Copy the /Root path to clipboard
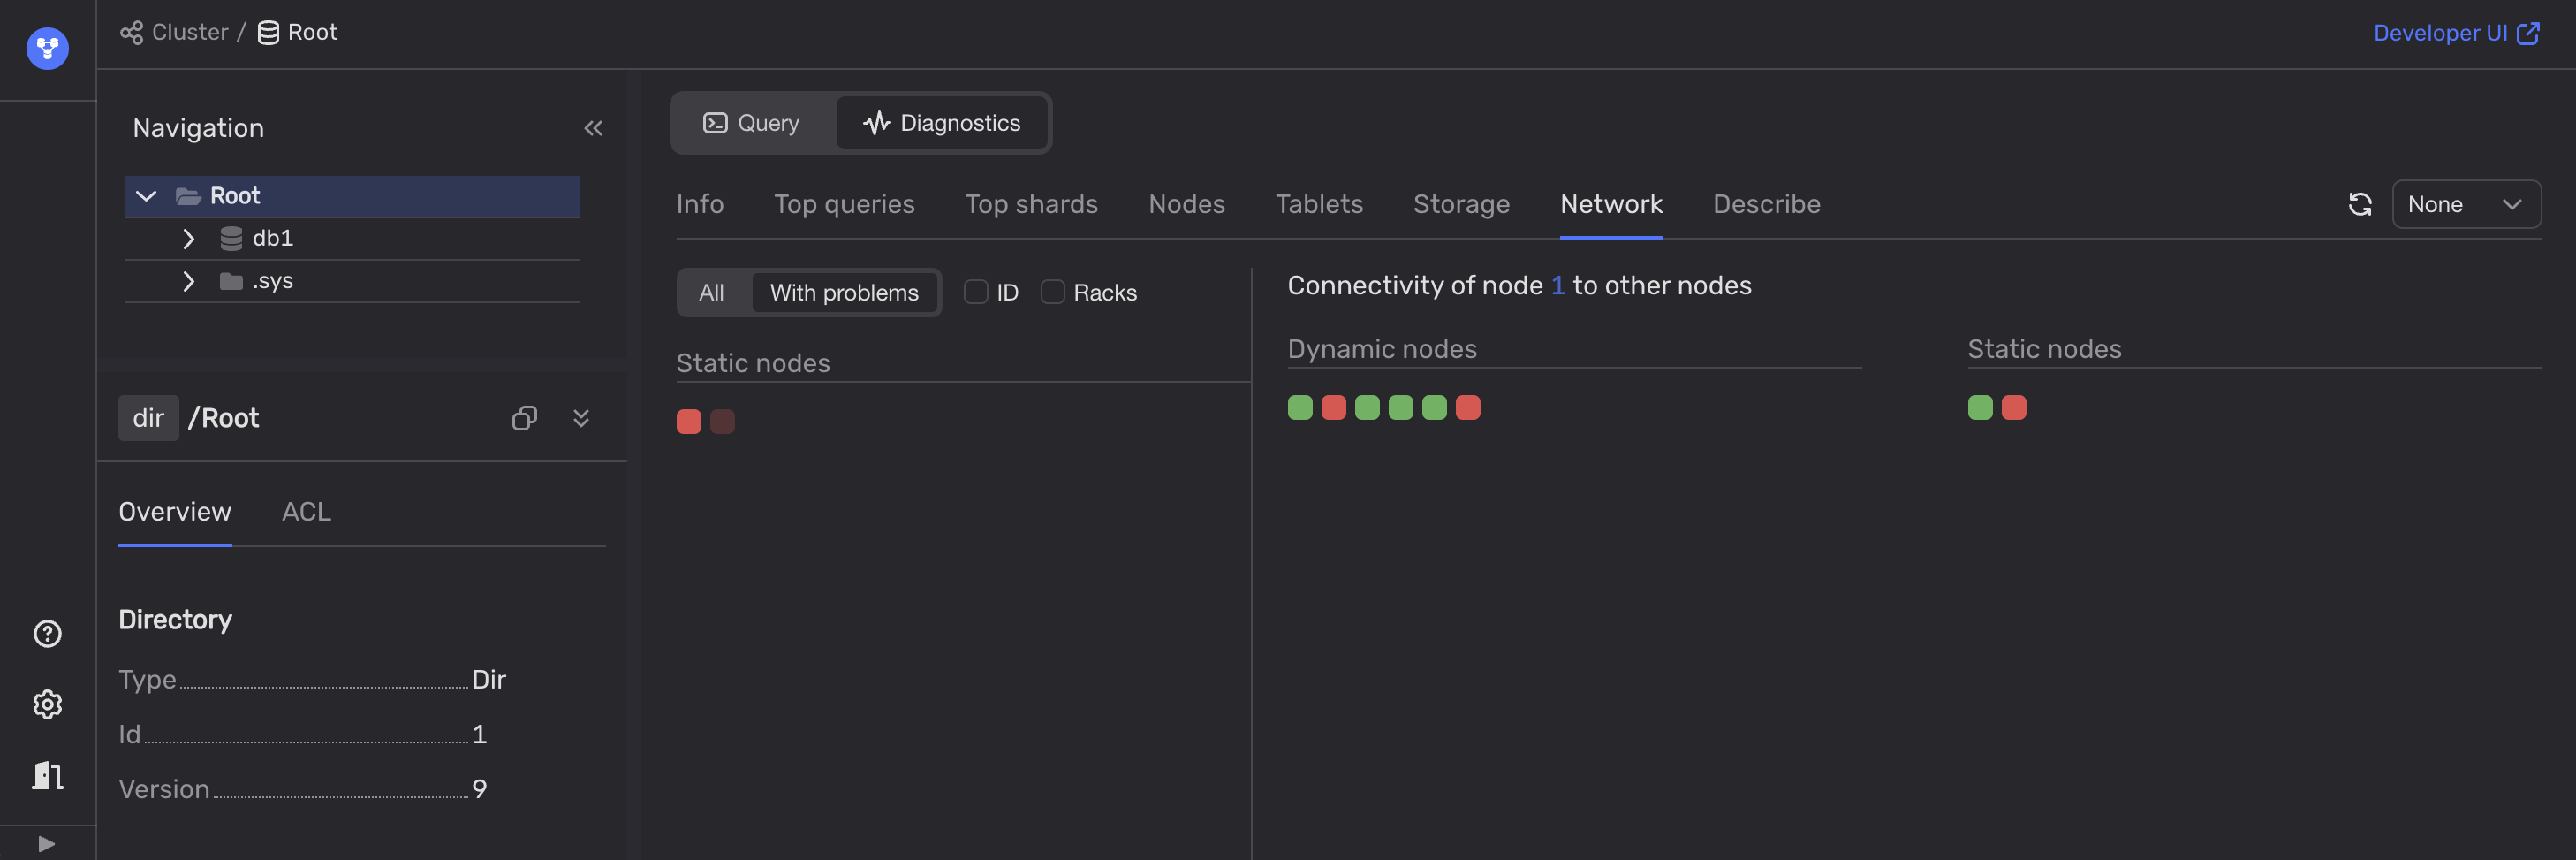 (x=524, y=418)
